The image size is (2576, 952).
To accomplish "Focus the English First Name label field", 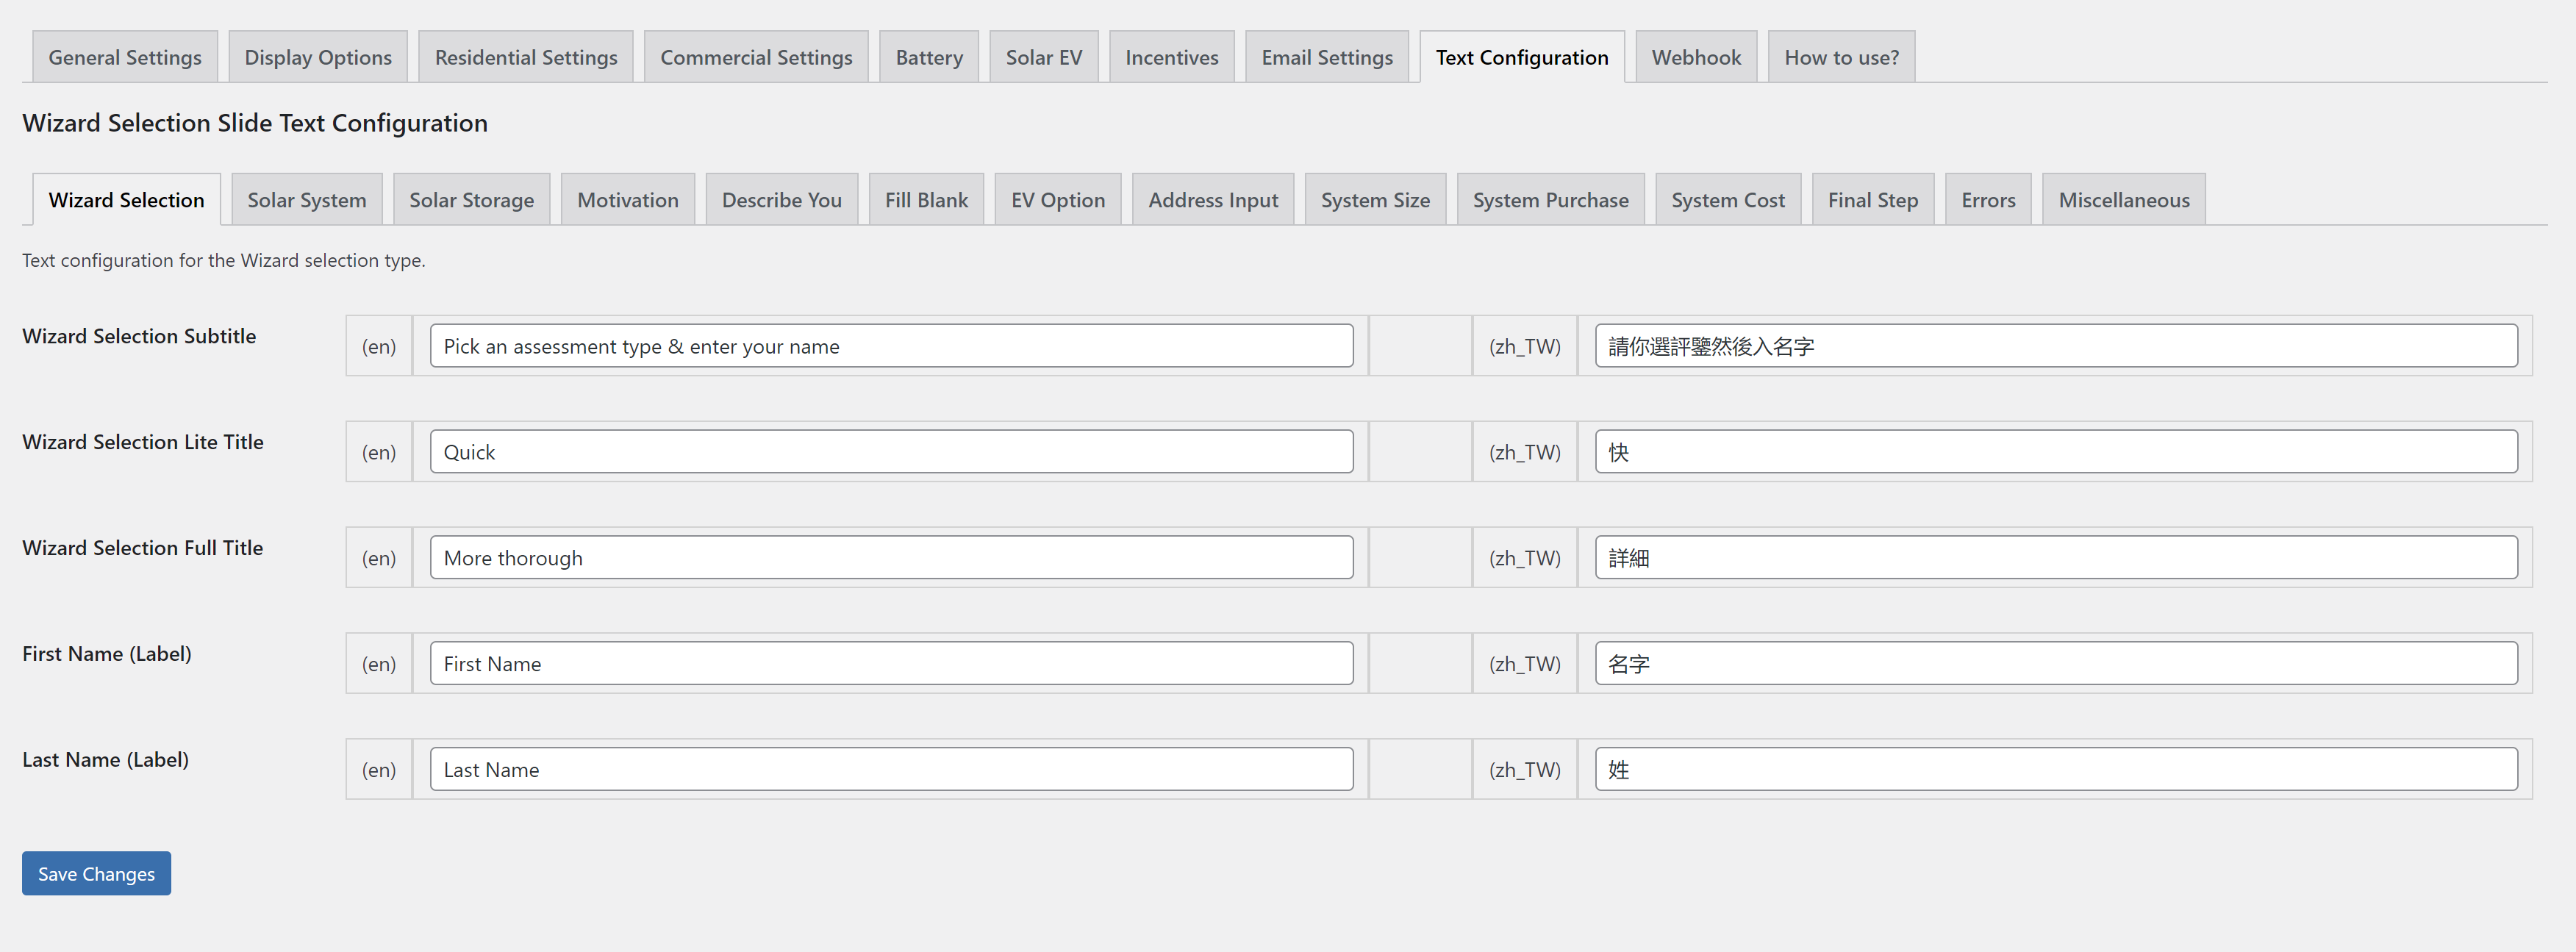I will click(x=890, y=664).
